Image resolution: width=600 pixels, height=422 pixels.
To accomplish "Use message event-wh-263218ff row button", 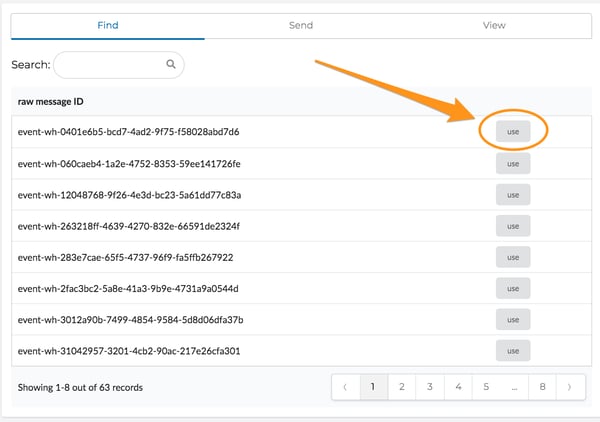I will [x=513, y=226].
